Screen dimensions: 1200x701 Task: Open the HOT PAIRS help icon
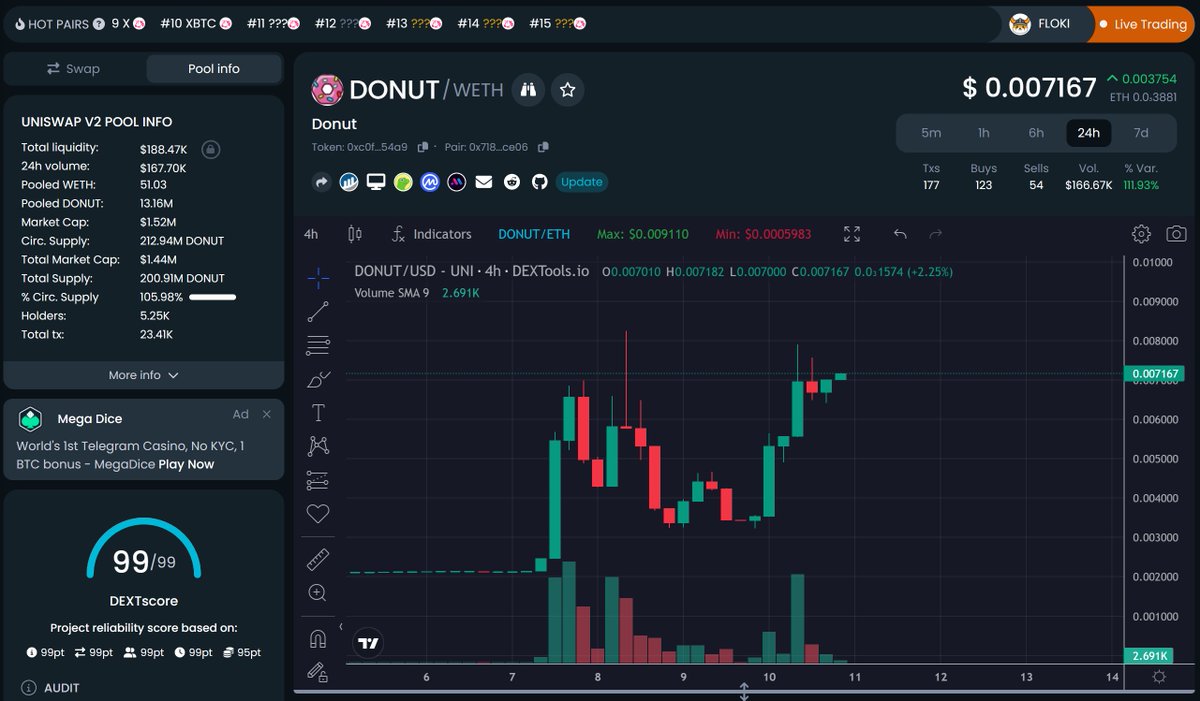99,24
